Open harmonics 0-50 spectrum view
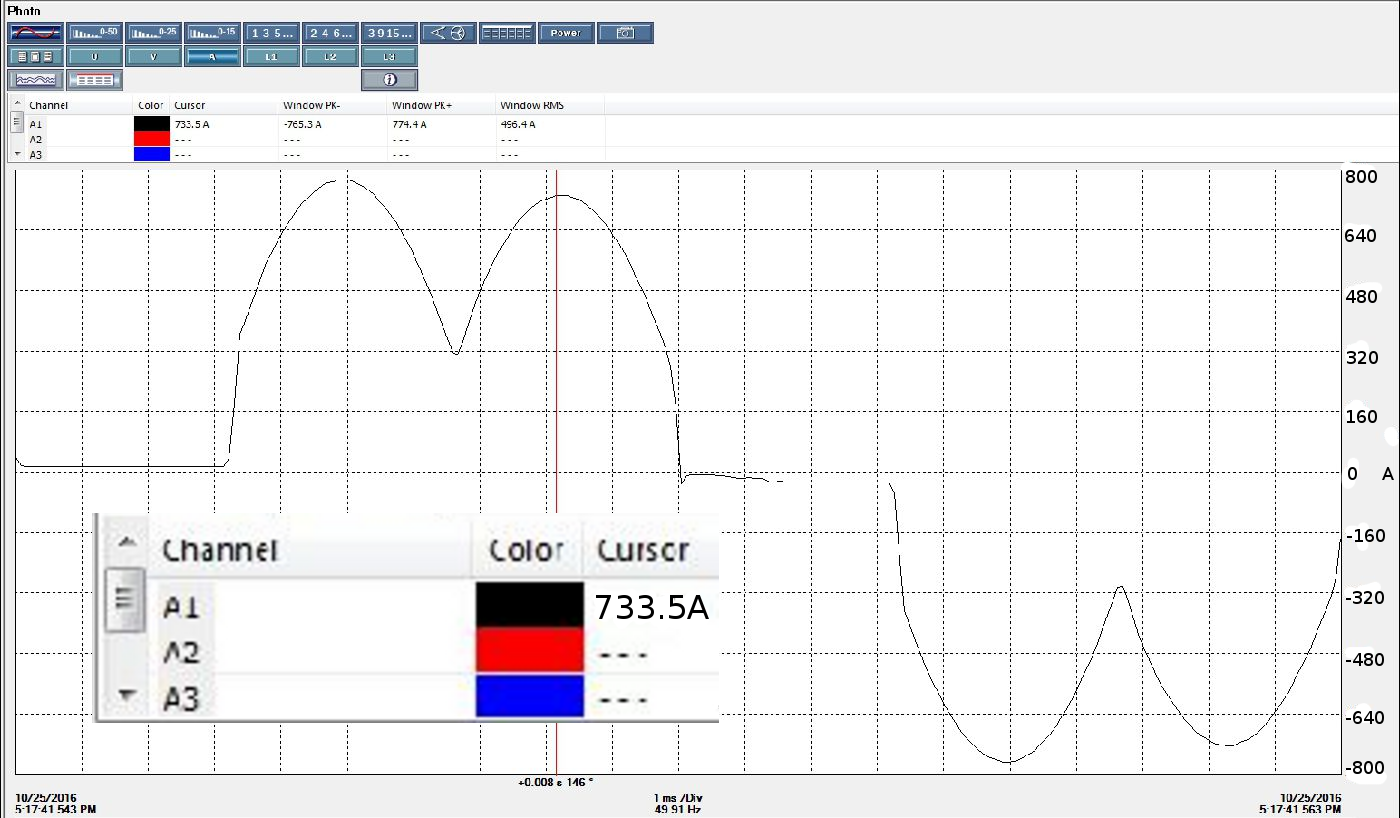The height and width of the screenshot is (818, 1400). (95, 33)
